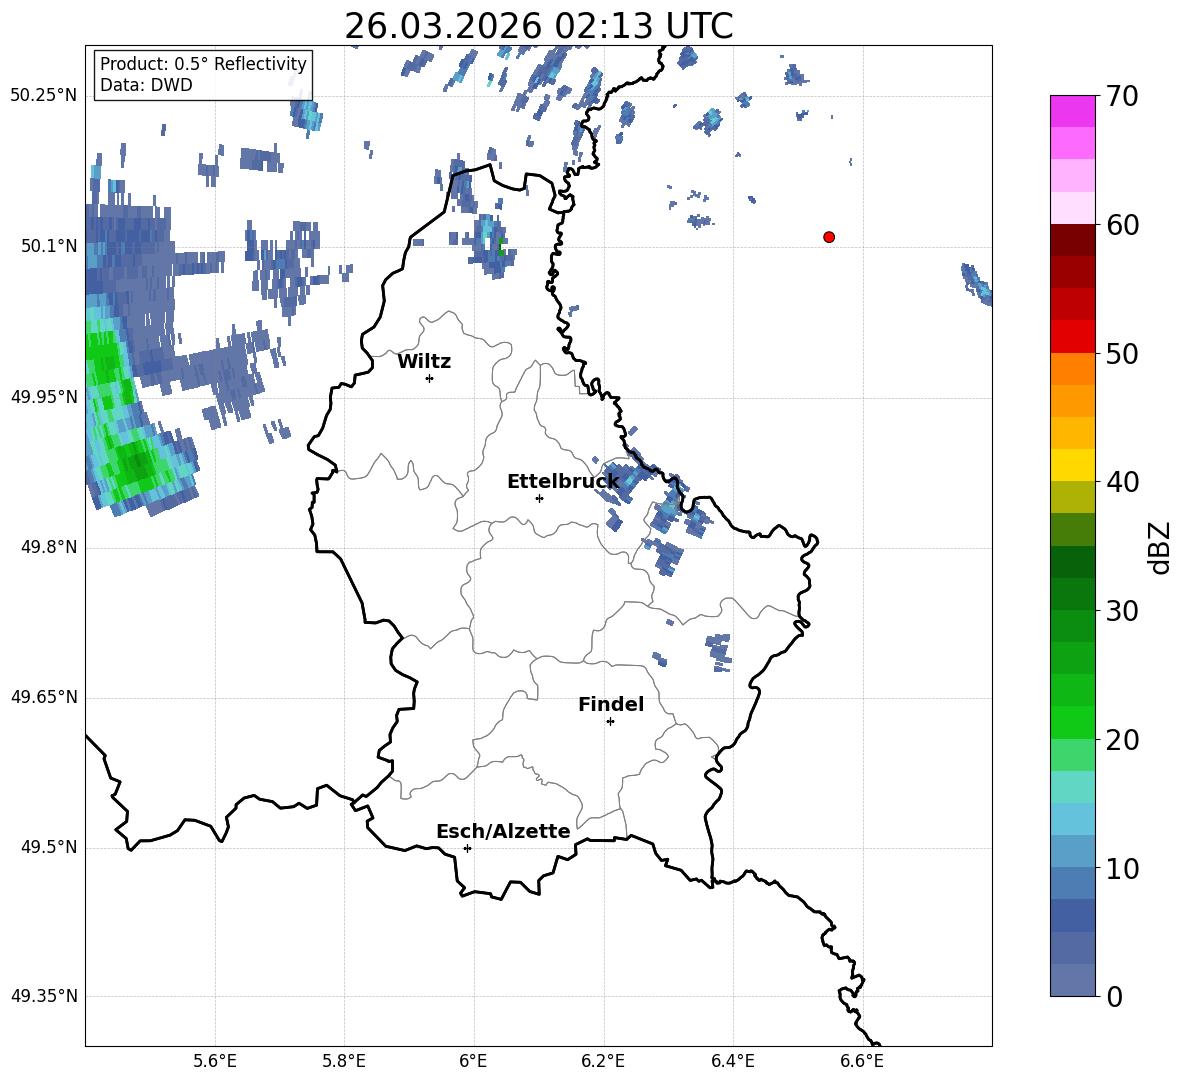Click the 0 tick on colorbar
1184x1081 pixels.
click(x=1114, y=996)
